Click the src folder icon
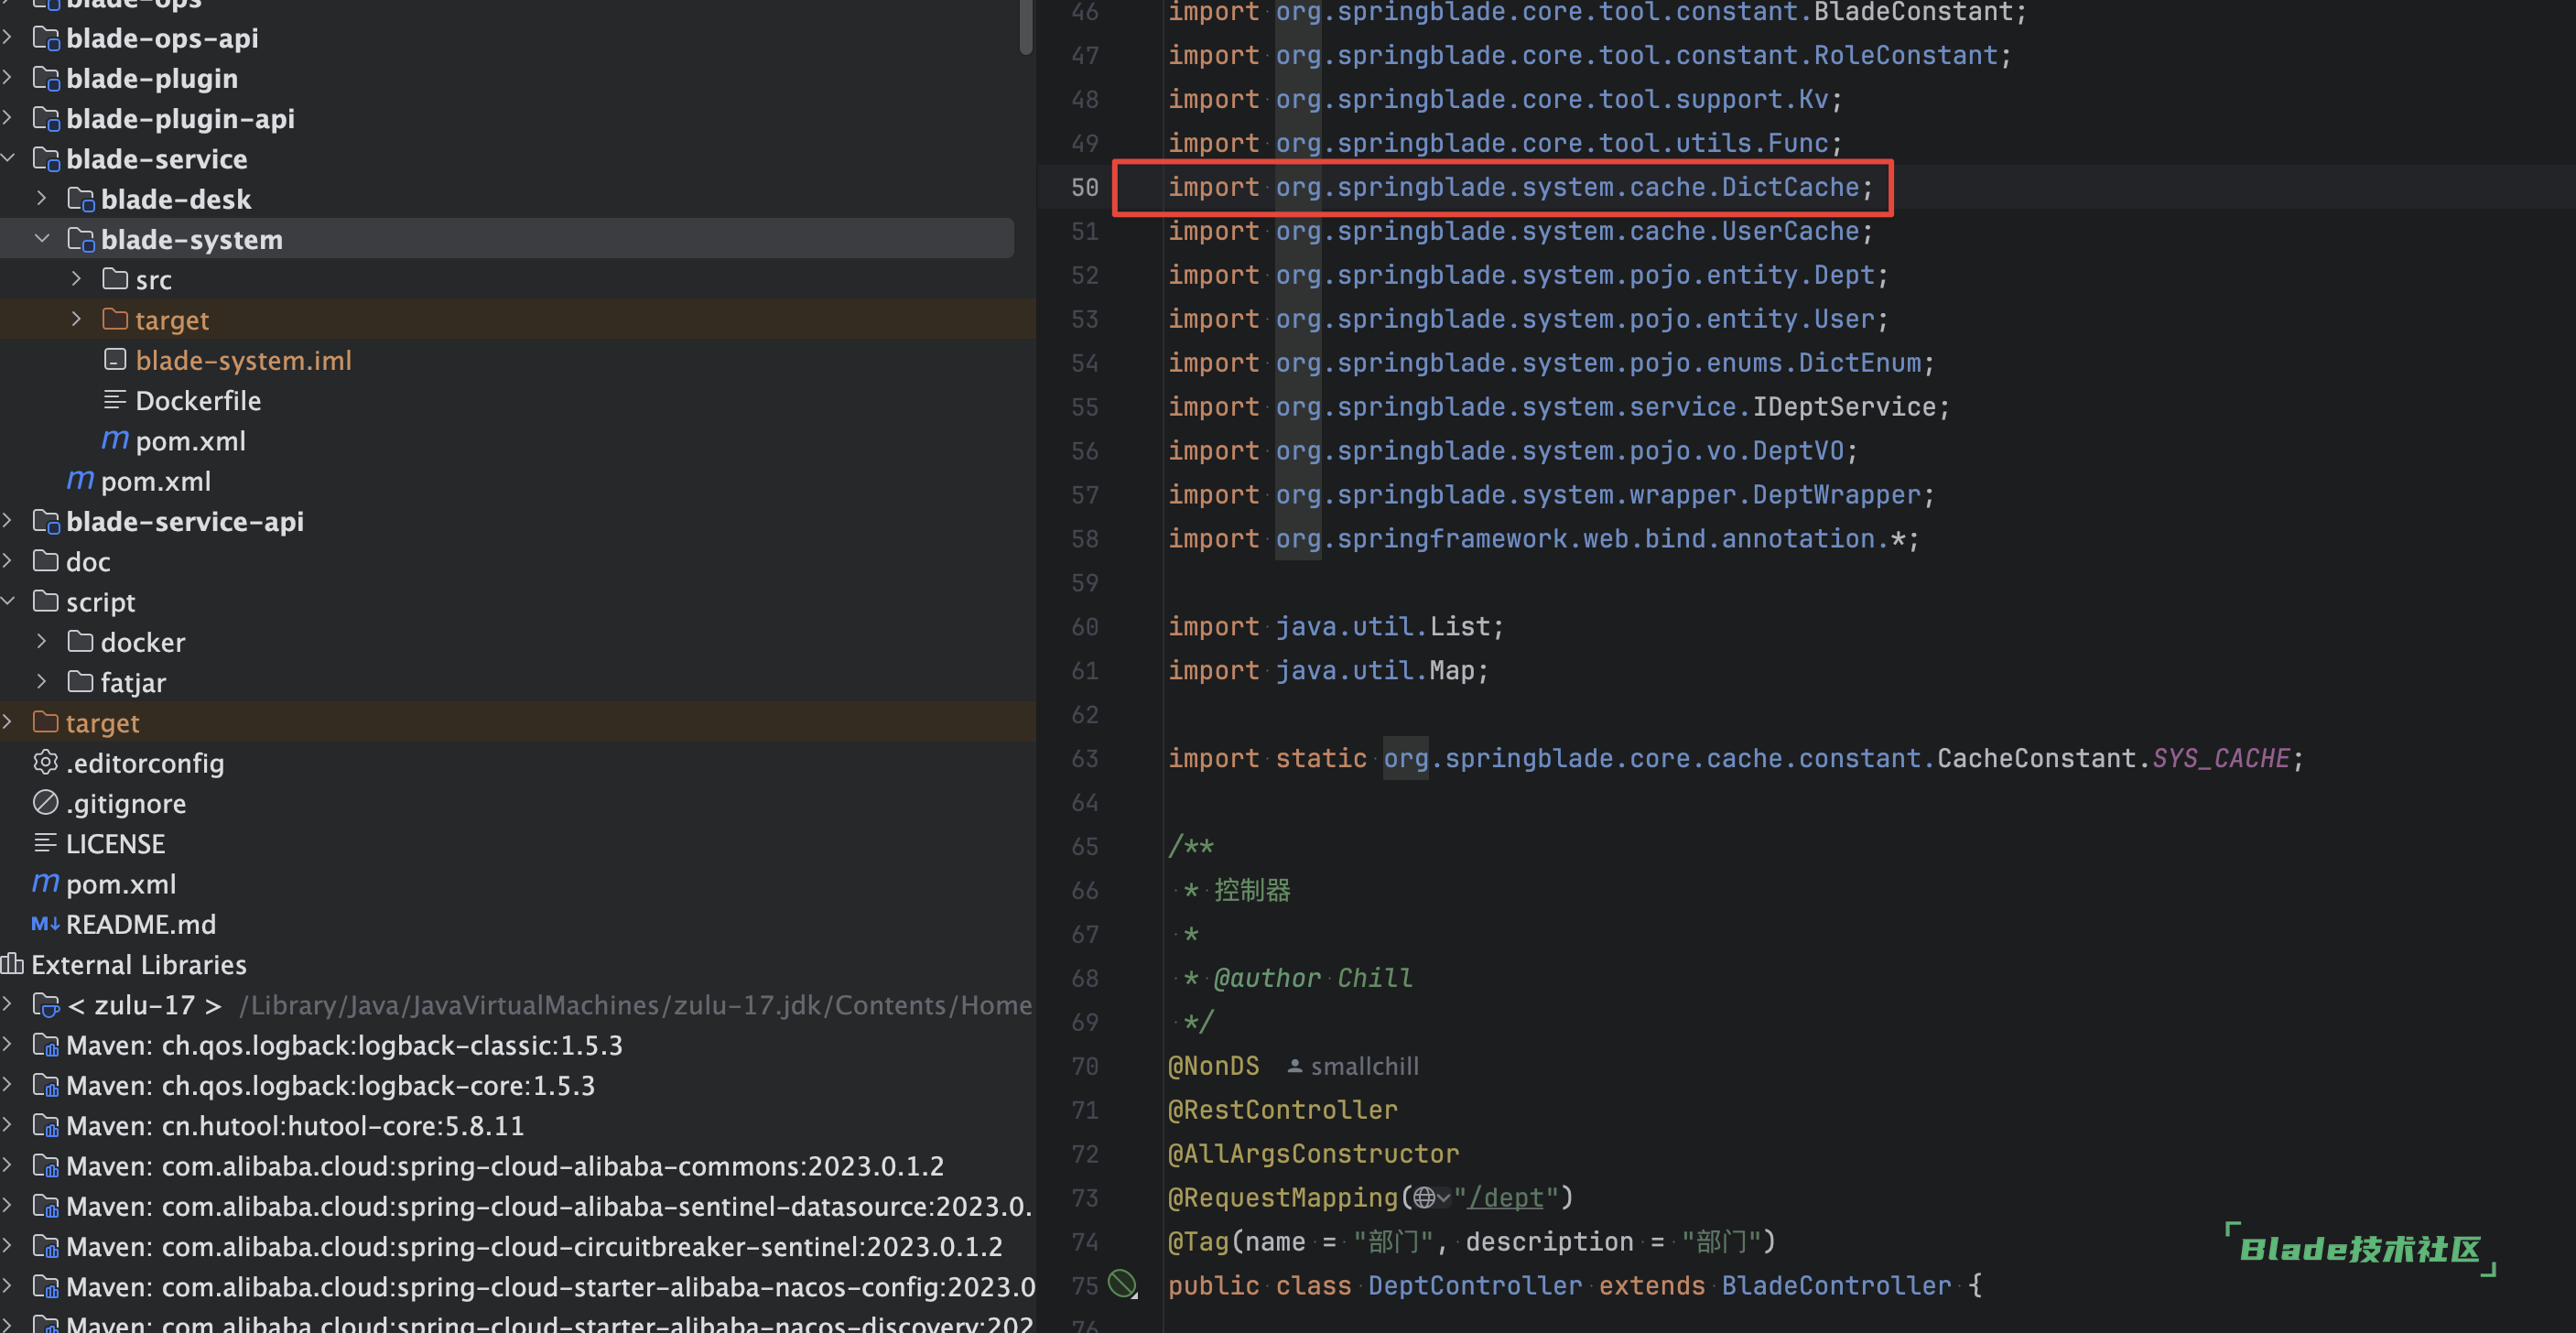2576x1333 pixels. [115, 279]
